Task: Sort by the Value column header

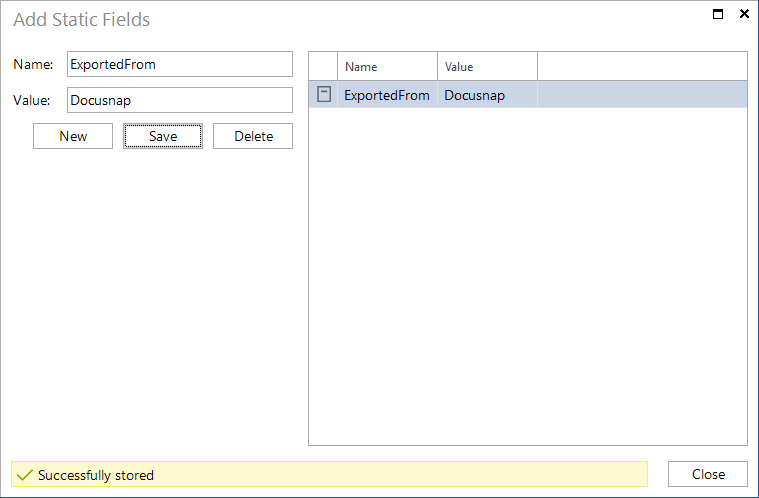Action: (487, 66)
